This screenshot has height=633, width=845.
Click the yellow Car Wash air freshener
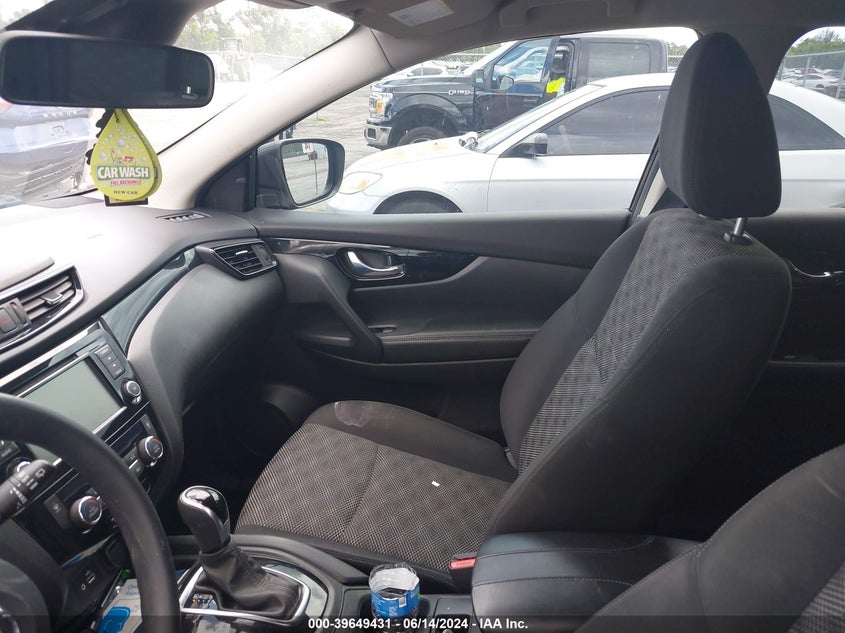tap(124, 160)
